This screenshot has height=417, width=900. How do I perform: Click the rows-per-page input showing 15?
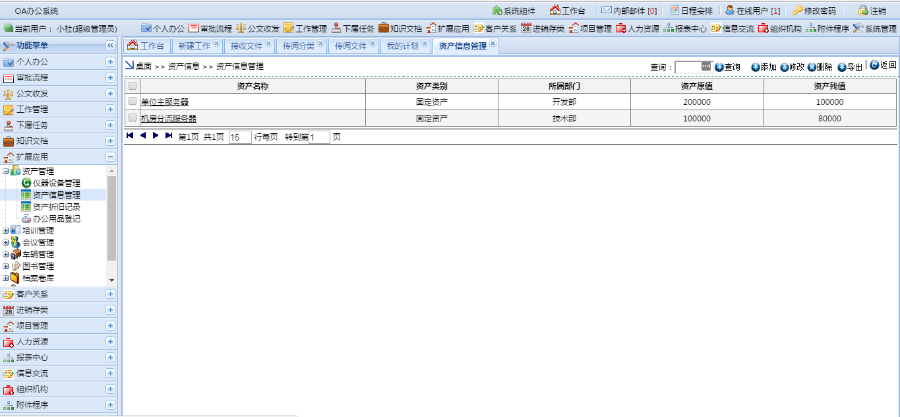click(240, 138)
